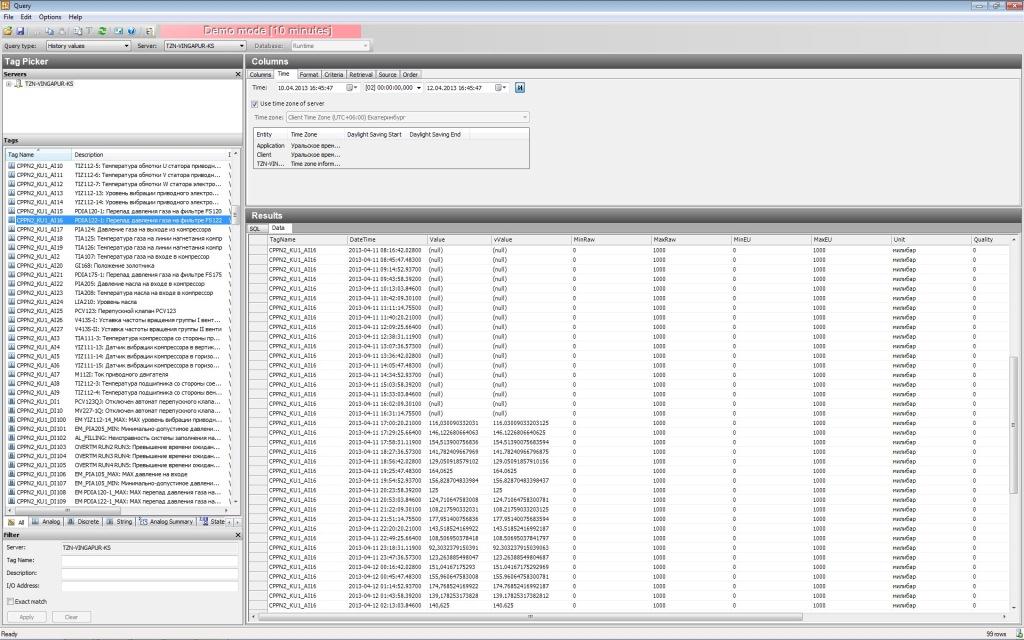Click the Tag Name filter input field

point(150,561)
